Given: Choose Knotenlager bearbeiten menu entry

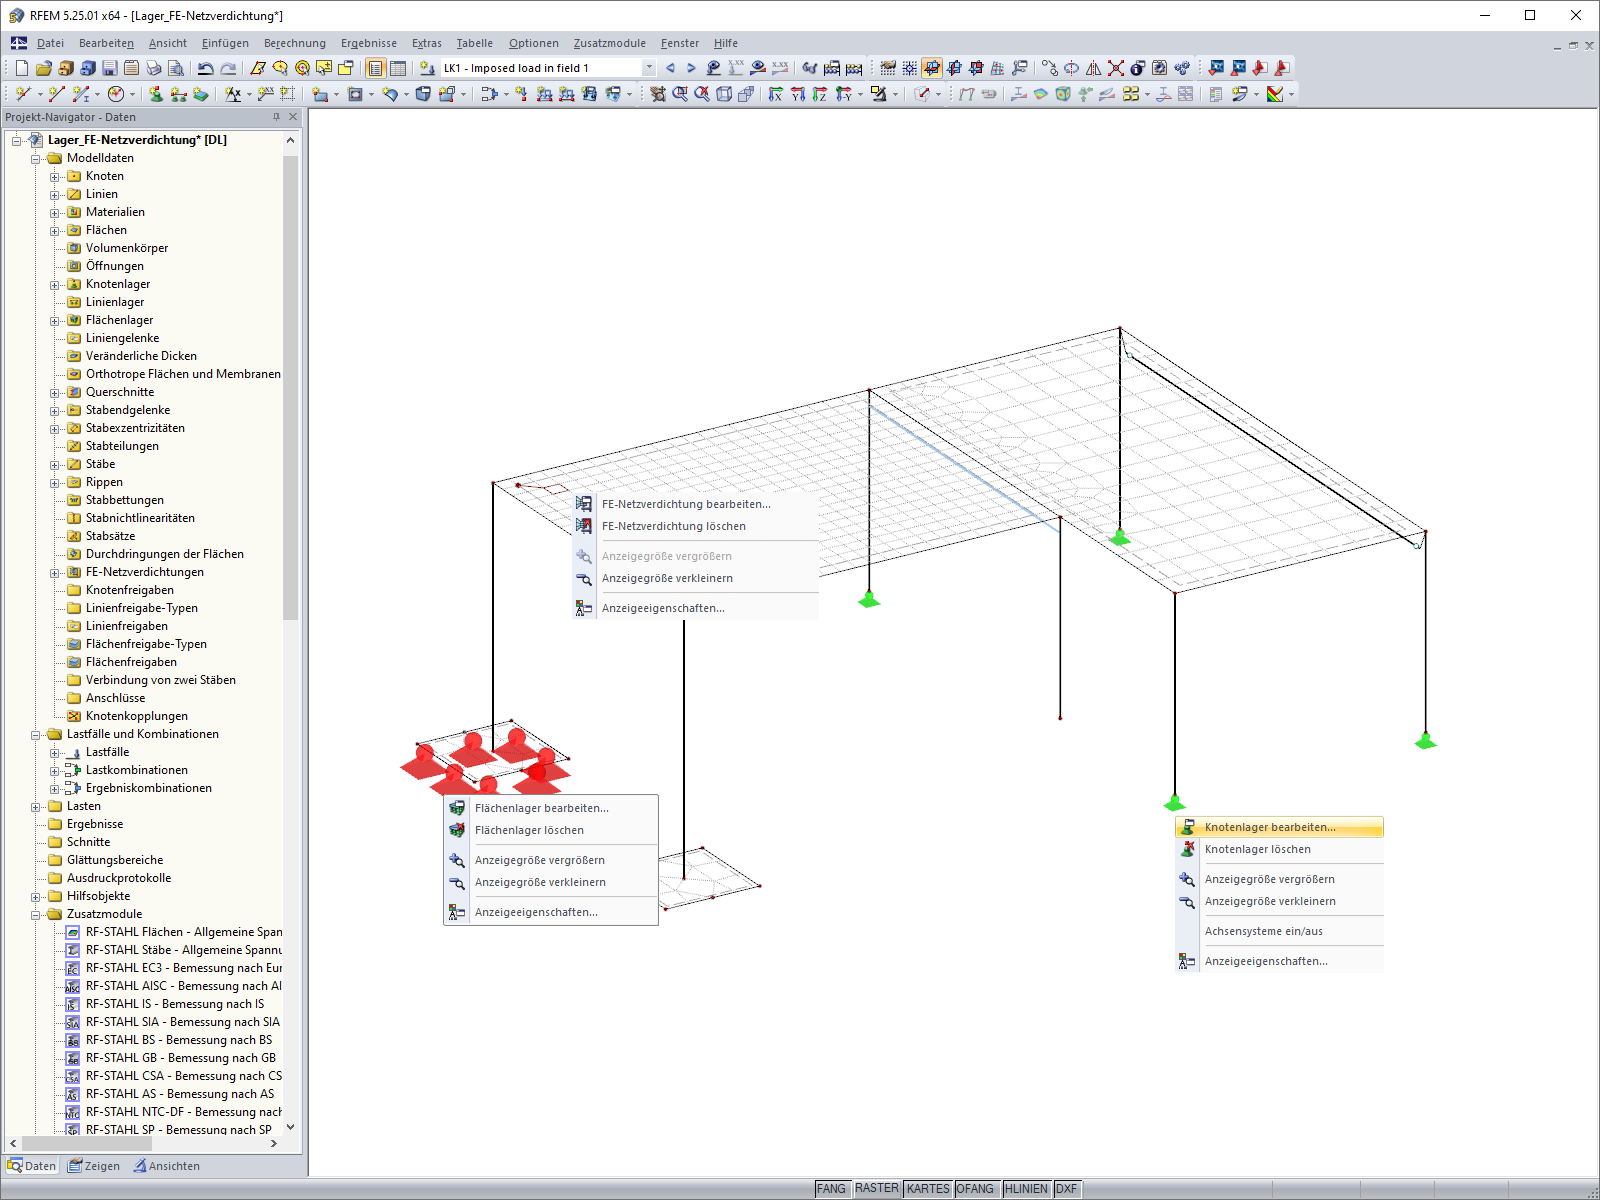Looking at the screenshot, I should coord(1280,827).
